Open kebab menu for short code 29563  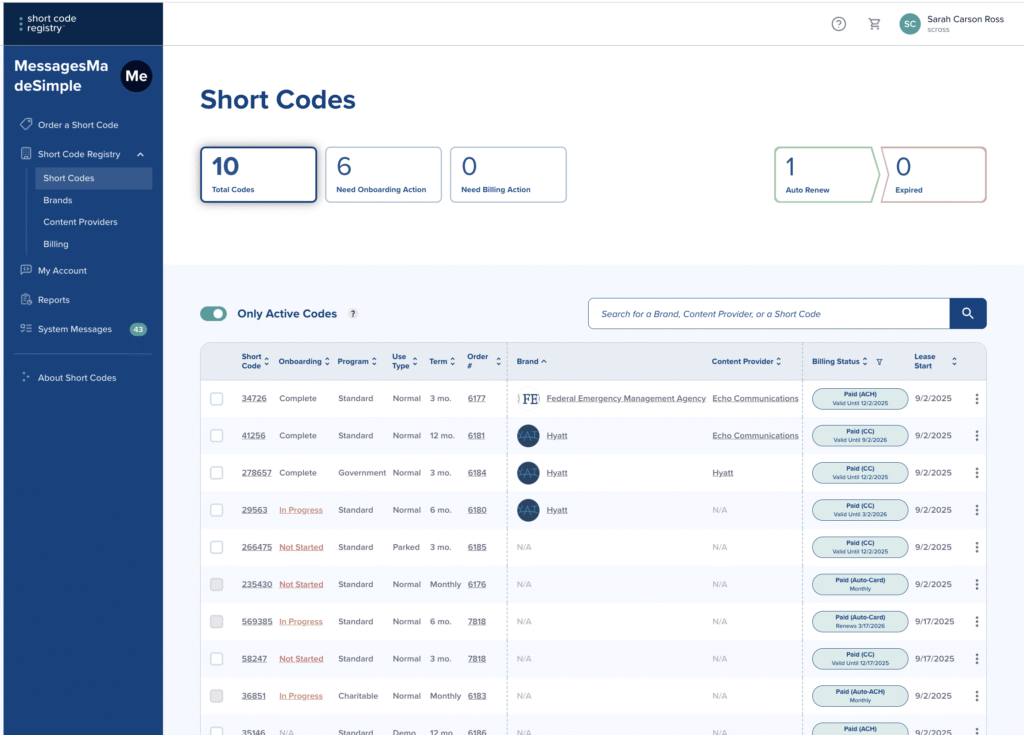(976, 510)
